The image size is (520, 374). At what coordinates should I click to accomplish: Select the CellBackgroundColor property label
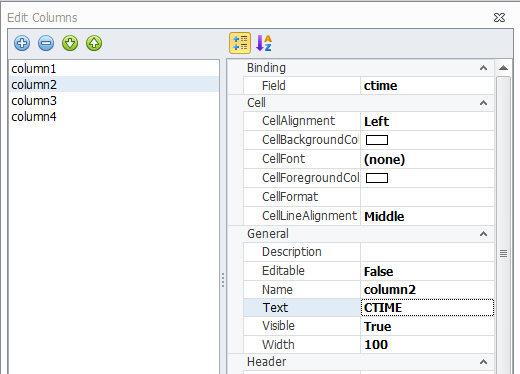[310, 140]
